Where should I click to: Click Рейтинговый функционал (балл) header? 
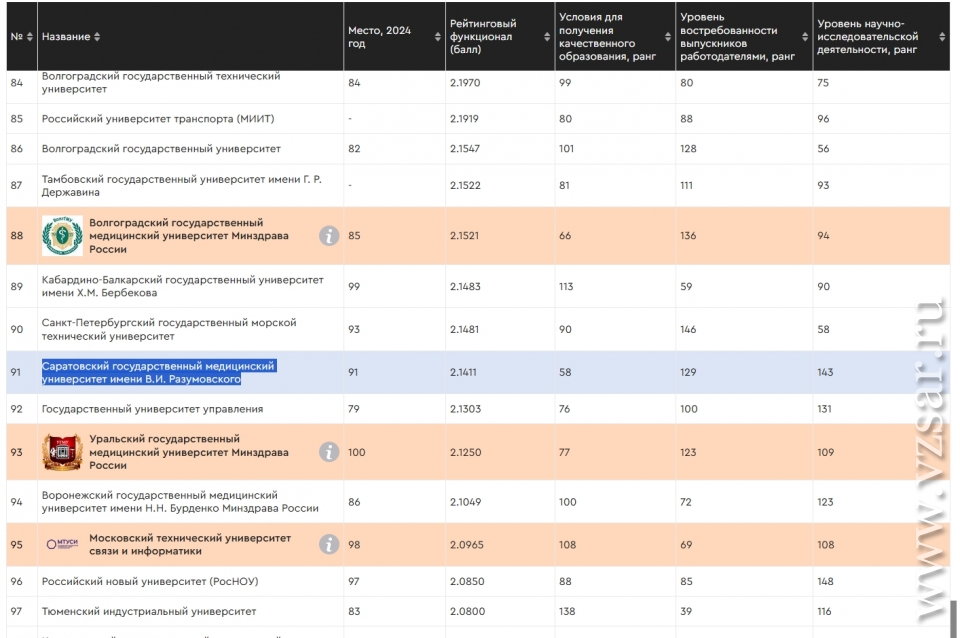tap(483, 37)
